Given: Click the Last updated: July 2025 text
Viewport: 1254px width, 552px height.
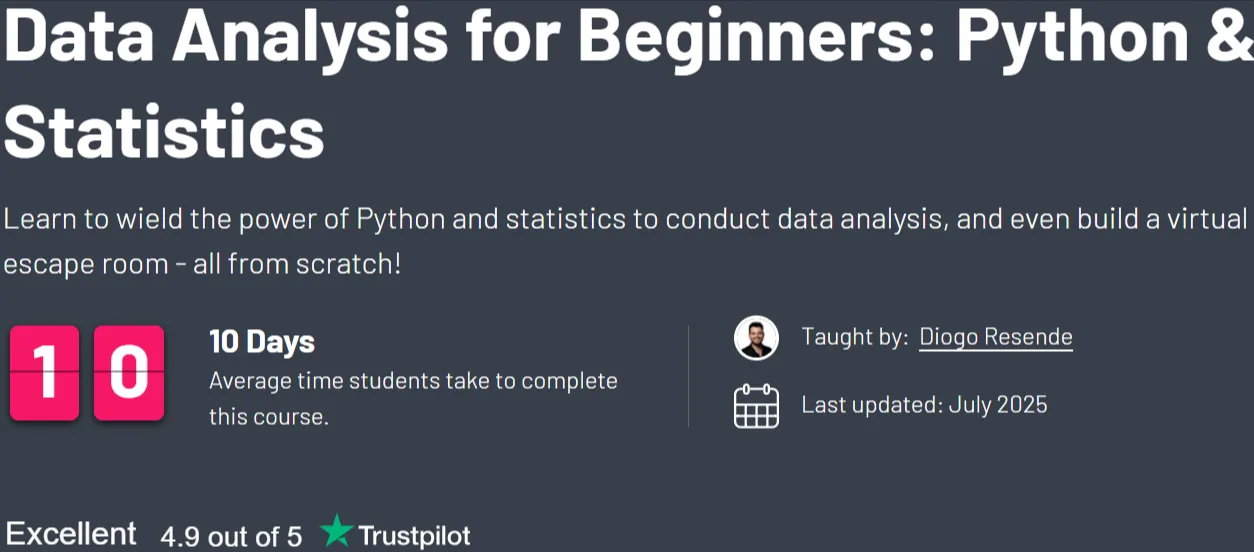Looking at the screenshot, I should tap(924, 405).
